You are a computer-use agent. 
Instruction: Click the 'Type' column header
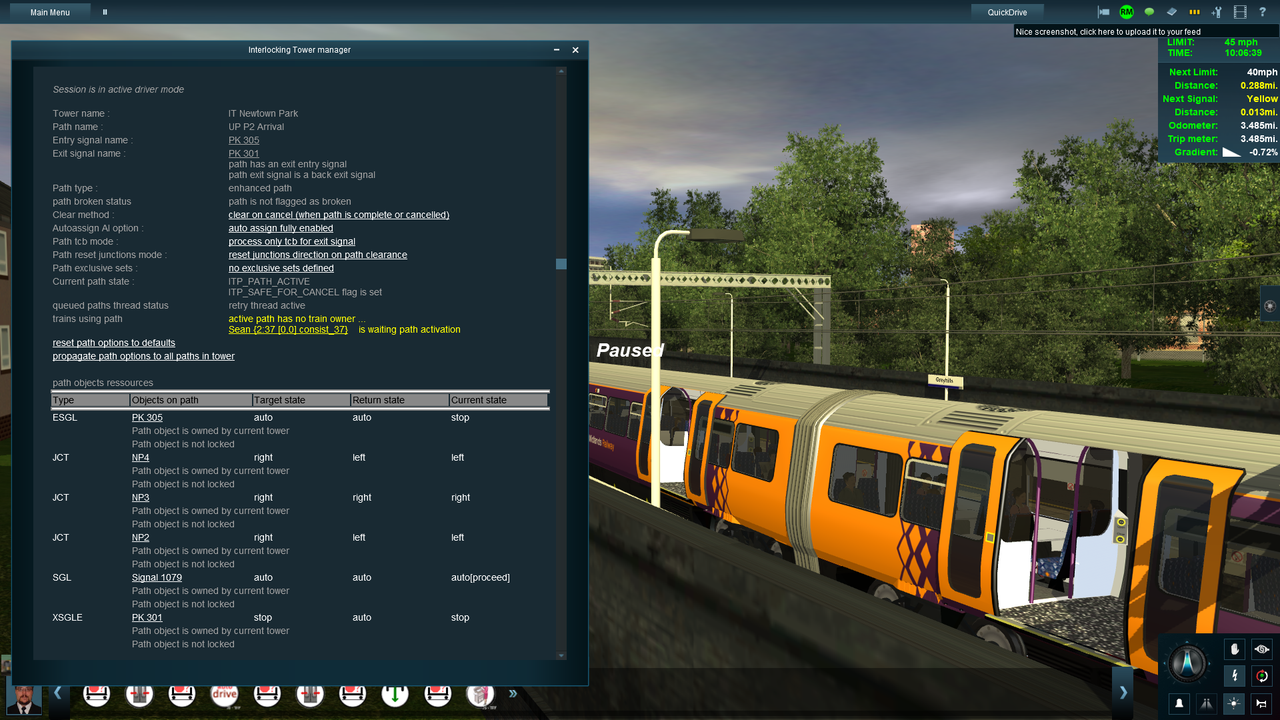90,400
